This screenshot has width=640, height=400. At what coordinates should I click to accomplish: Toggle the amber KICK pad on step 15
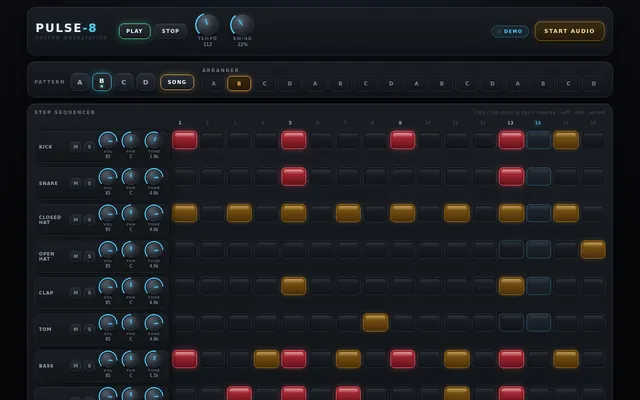click(566, 140)
